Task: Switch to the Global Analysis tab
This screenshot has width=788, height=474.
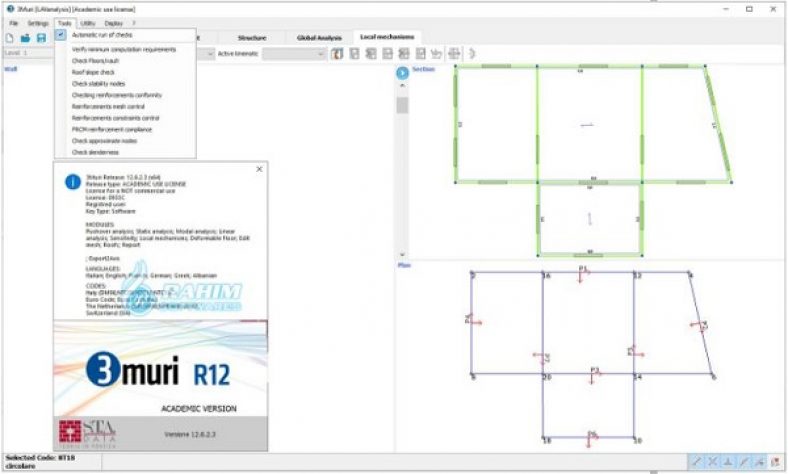Action: [319, 38]
